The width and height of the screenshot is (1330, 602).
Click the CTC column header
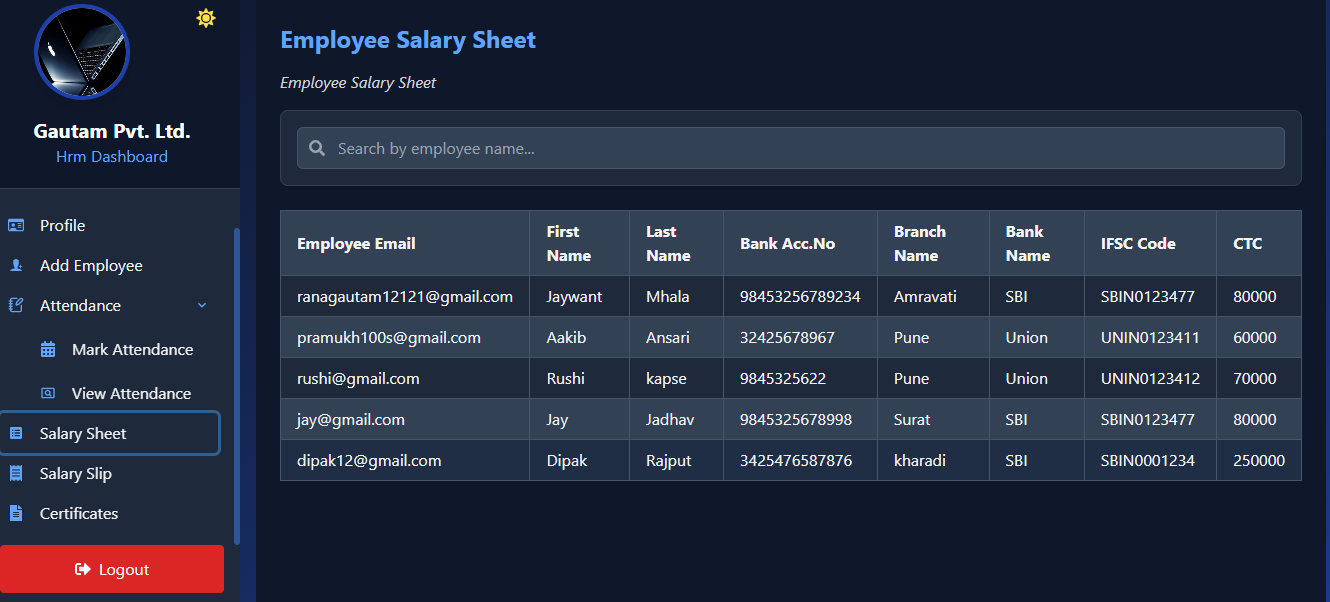pyautogui.click(x=1247, y=243)
